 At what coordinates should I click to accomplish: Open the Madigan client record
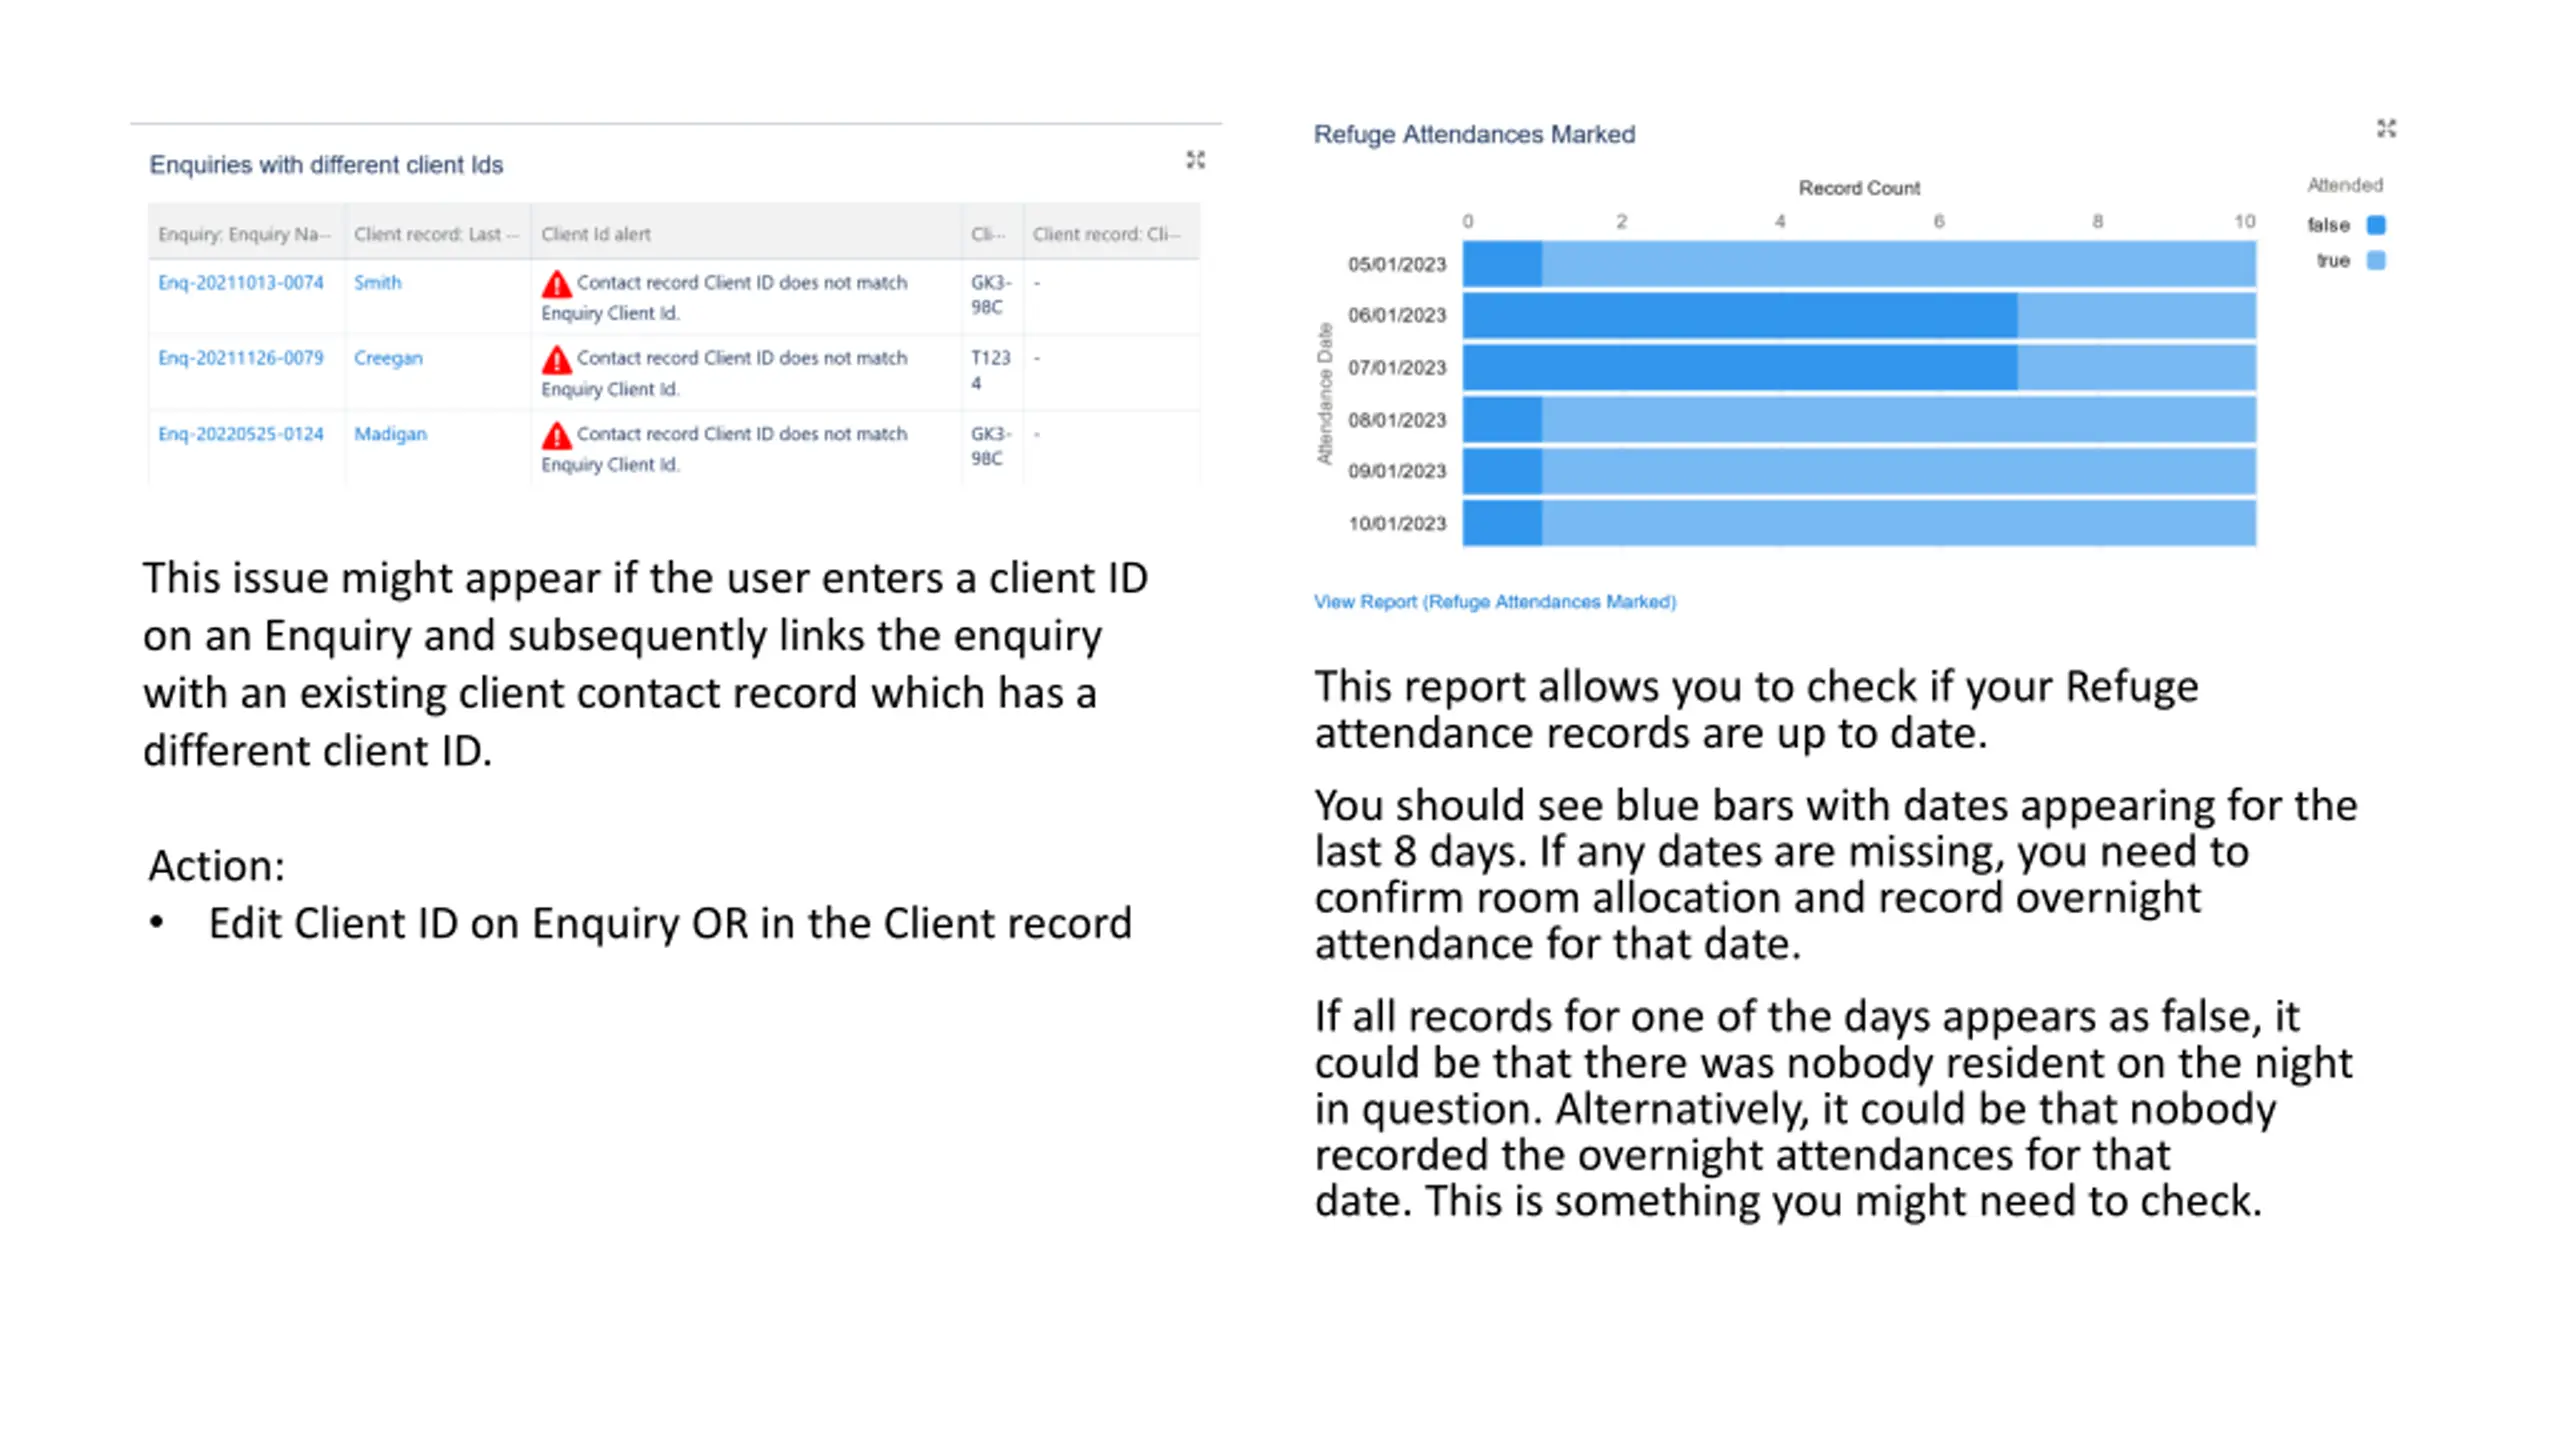[x=390, y=434]
